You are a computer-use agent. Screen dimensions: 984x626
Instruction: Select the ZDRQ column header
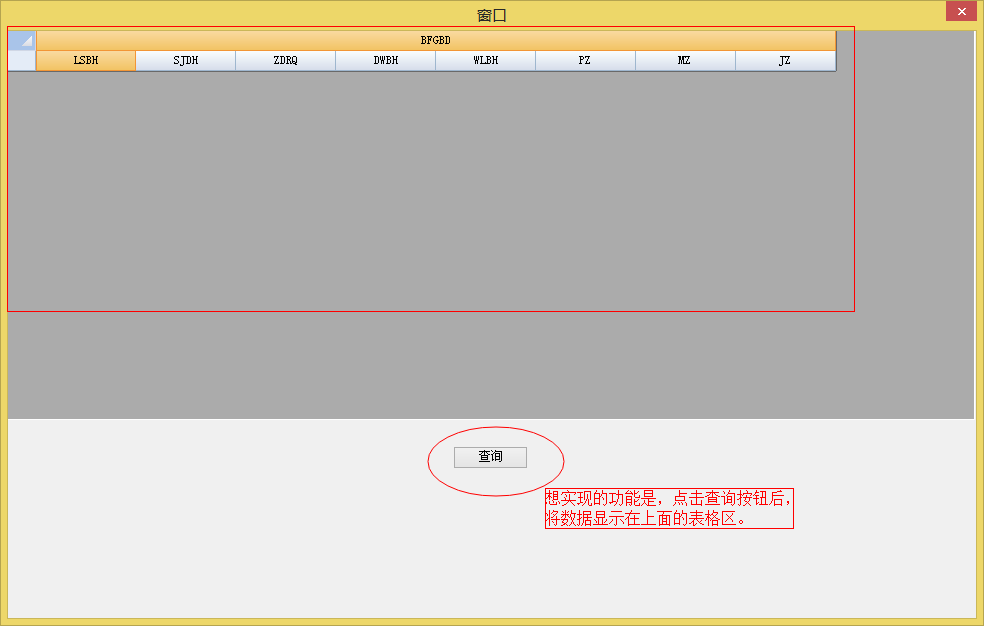click(x=286, y=61)
